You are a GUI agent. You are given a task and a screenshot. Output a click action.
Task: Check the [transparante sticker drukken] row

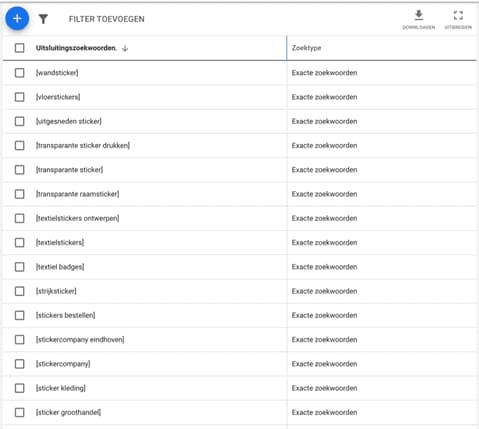[20, 145]
